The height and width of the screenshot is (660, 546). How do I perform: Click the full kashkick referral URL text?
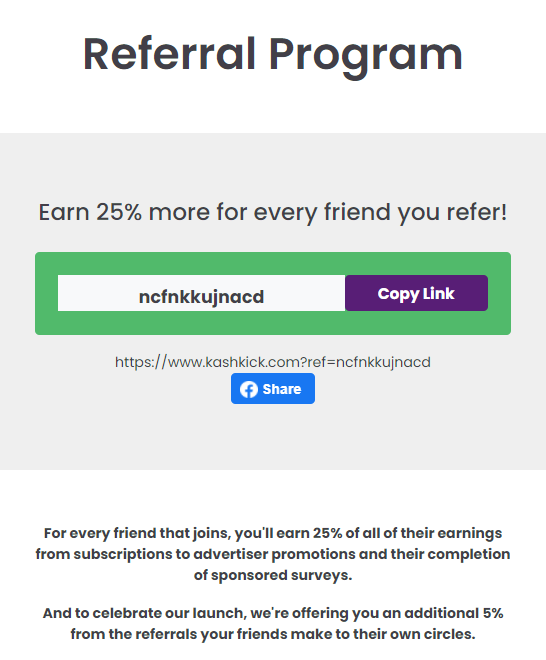(273, 362)
